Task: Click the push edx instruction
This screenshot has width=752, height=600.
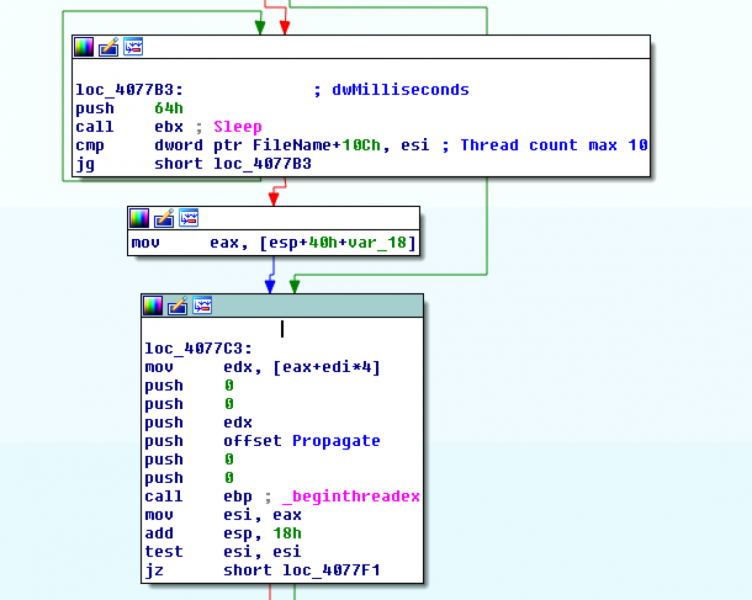Action: [199, 423]
